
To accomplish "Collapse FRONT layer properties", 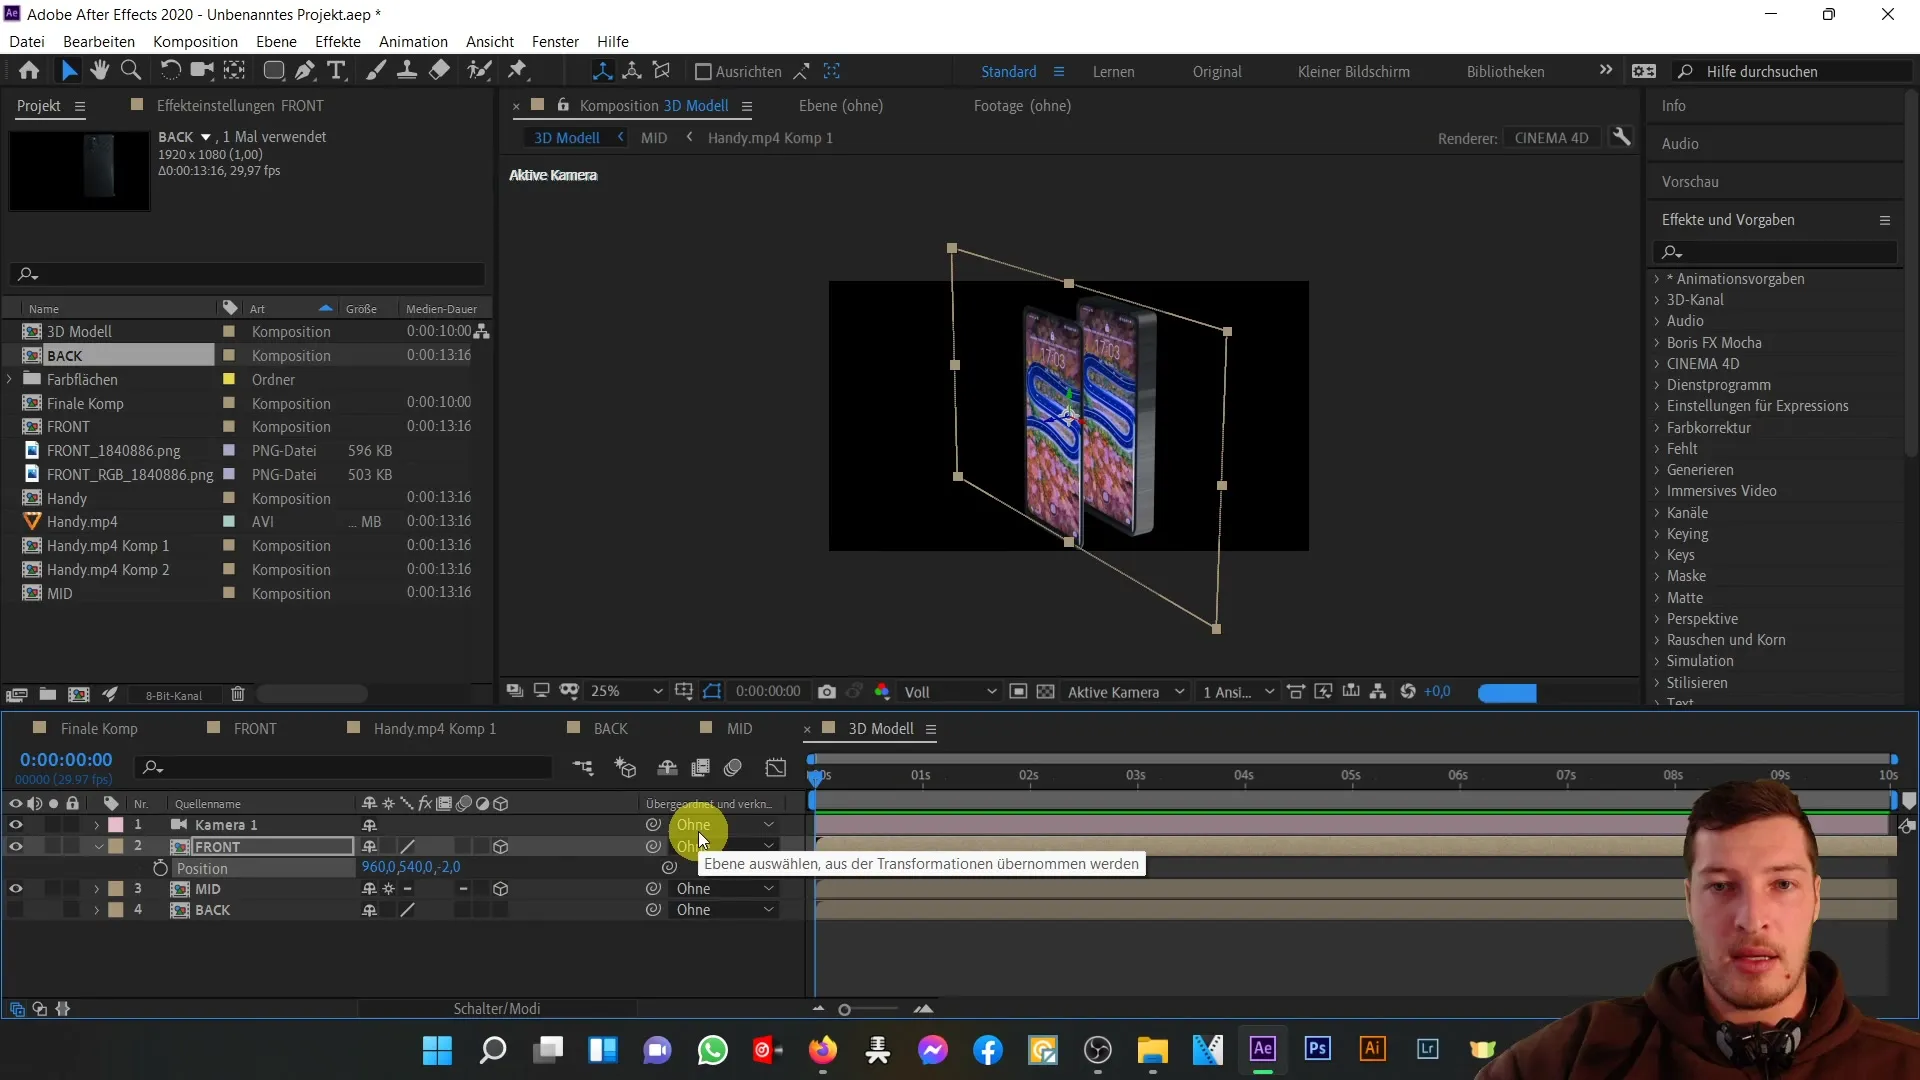I will (98, 847).
